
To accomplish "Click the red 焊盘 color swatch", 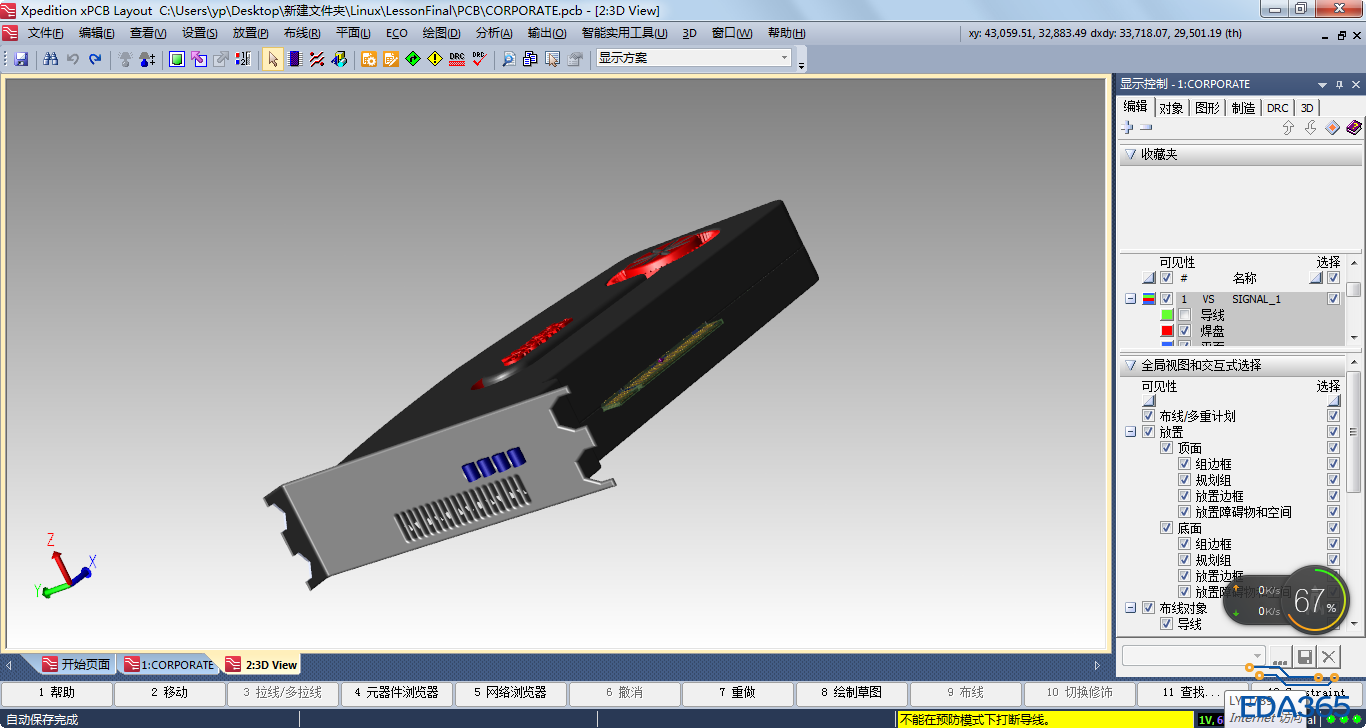I will point(1167,331).
